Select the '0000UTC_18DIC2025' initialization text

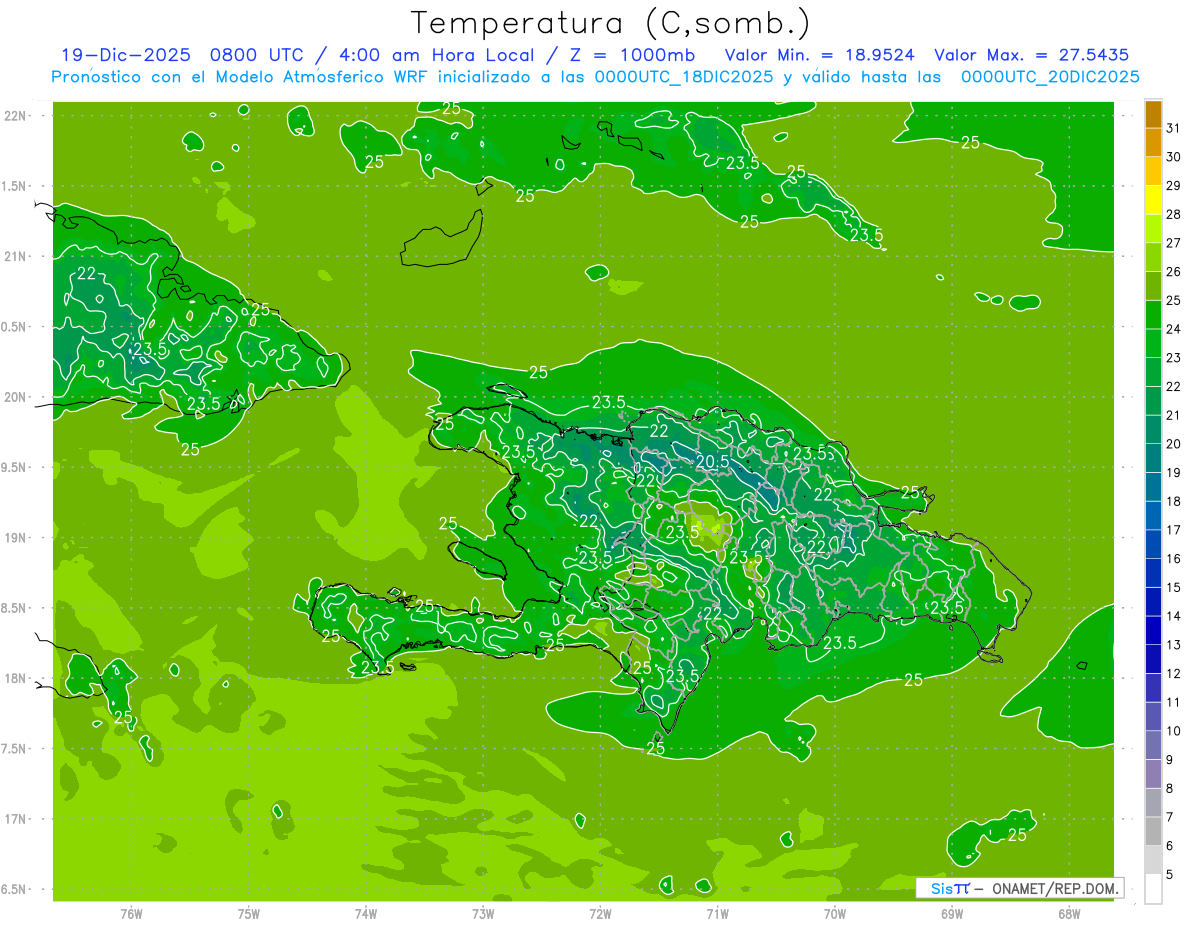click(x=685, y=77)
